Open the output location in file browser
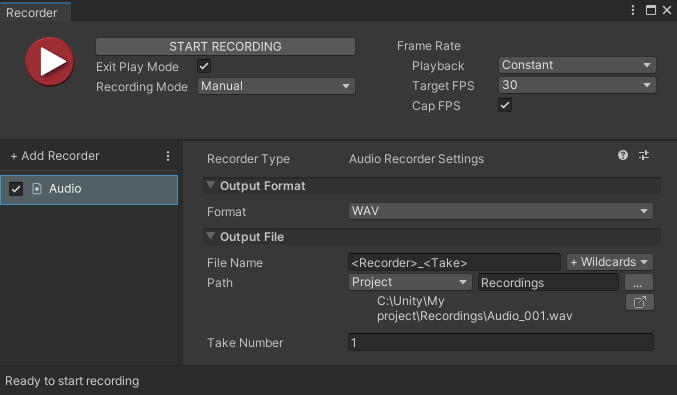 click(639, 302)
